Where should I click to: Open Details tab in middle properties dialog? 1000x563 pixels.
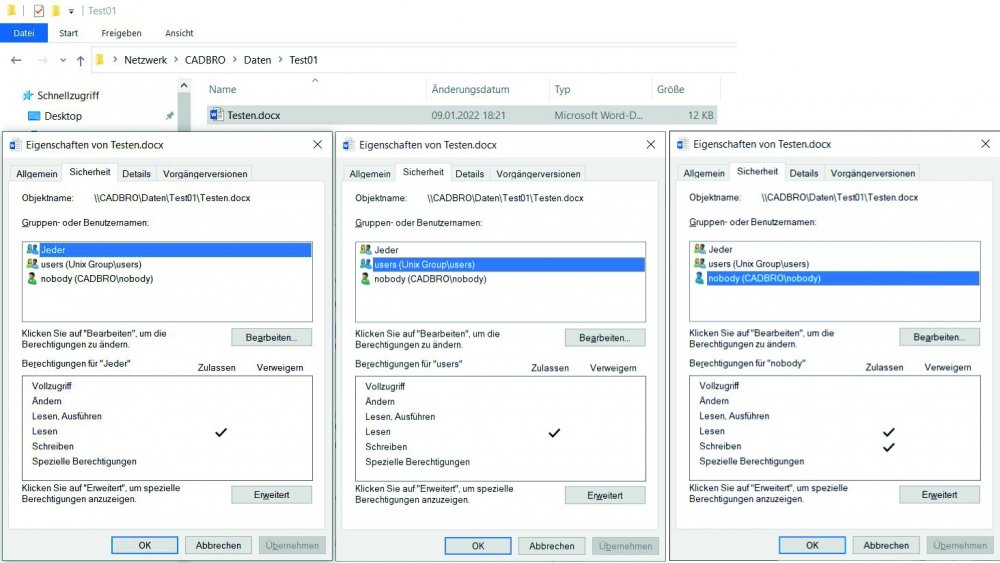pos(470,173)
